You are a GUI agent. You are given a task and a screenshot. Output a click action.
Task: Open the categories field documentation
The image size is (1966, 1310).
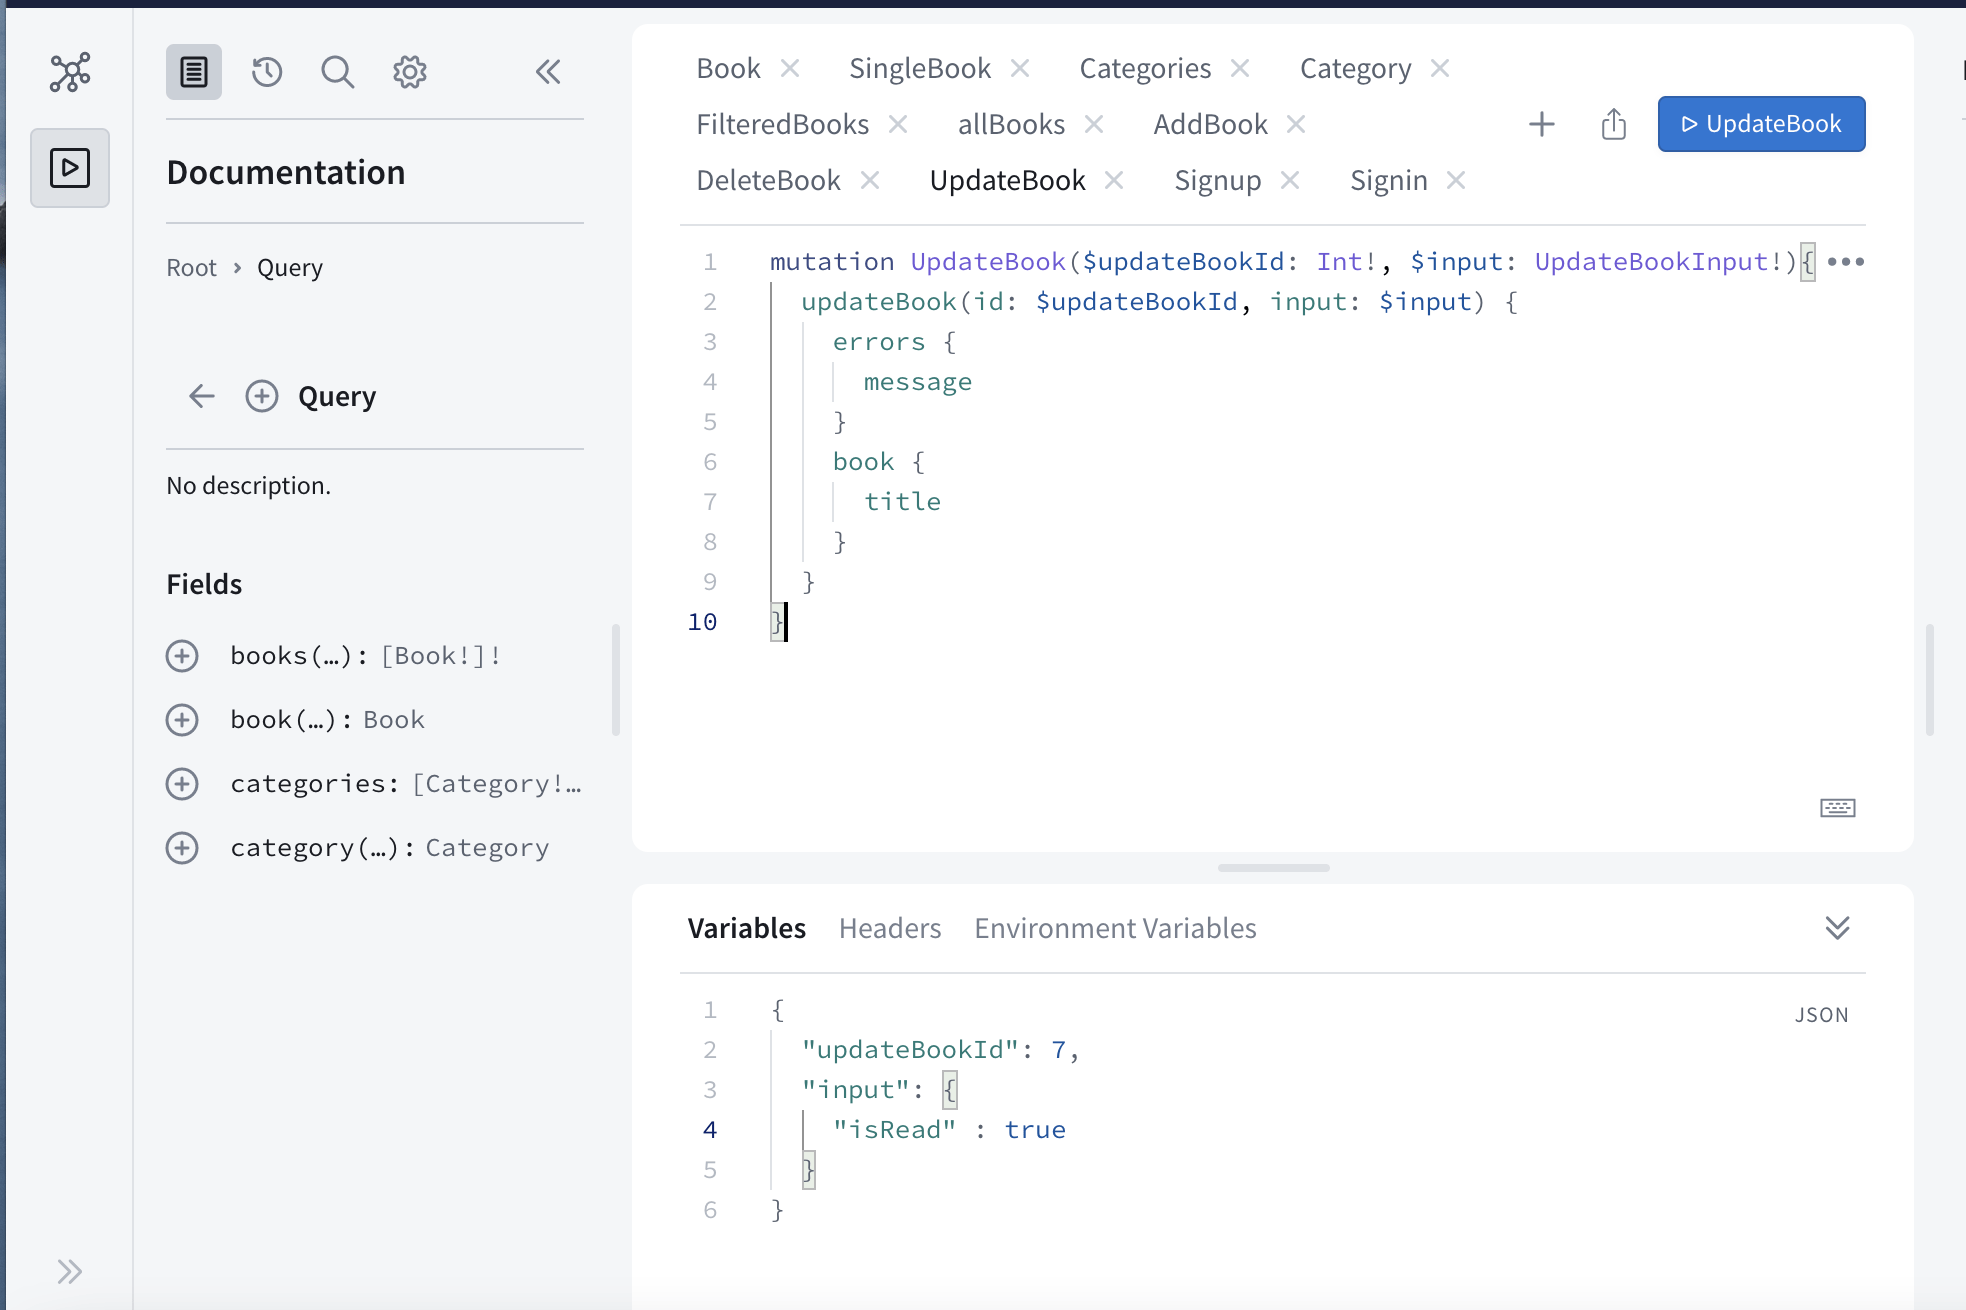(x=314, y=784)
